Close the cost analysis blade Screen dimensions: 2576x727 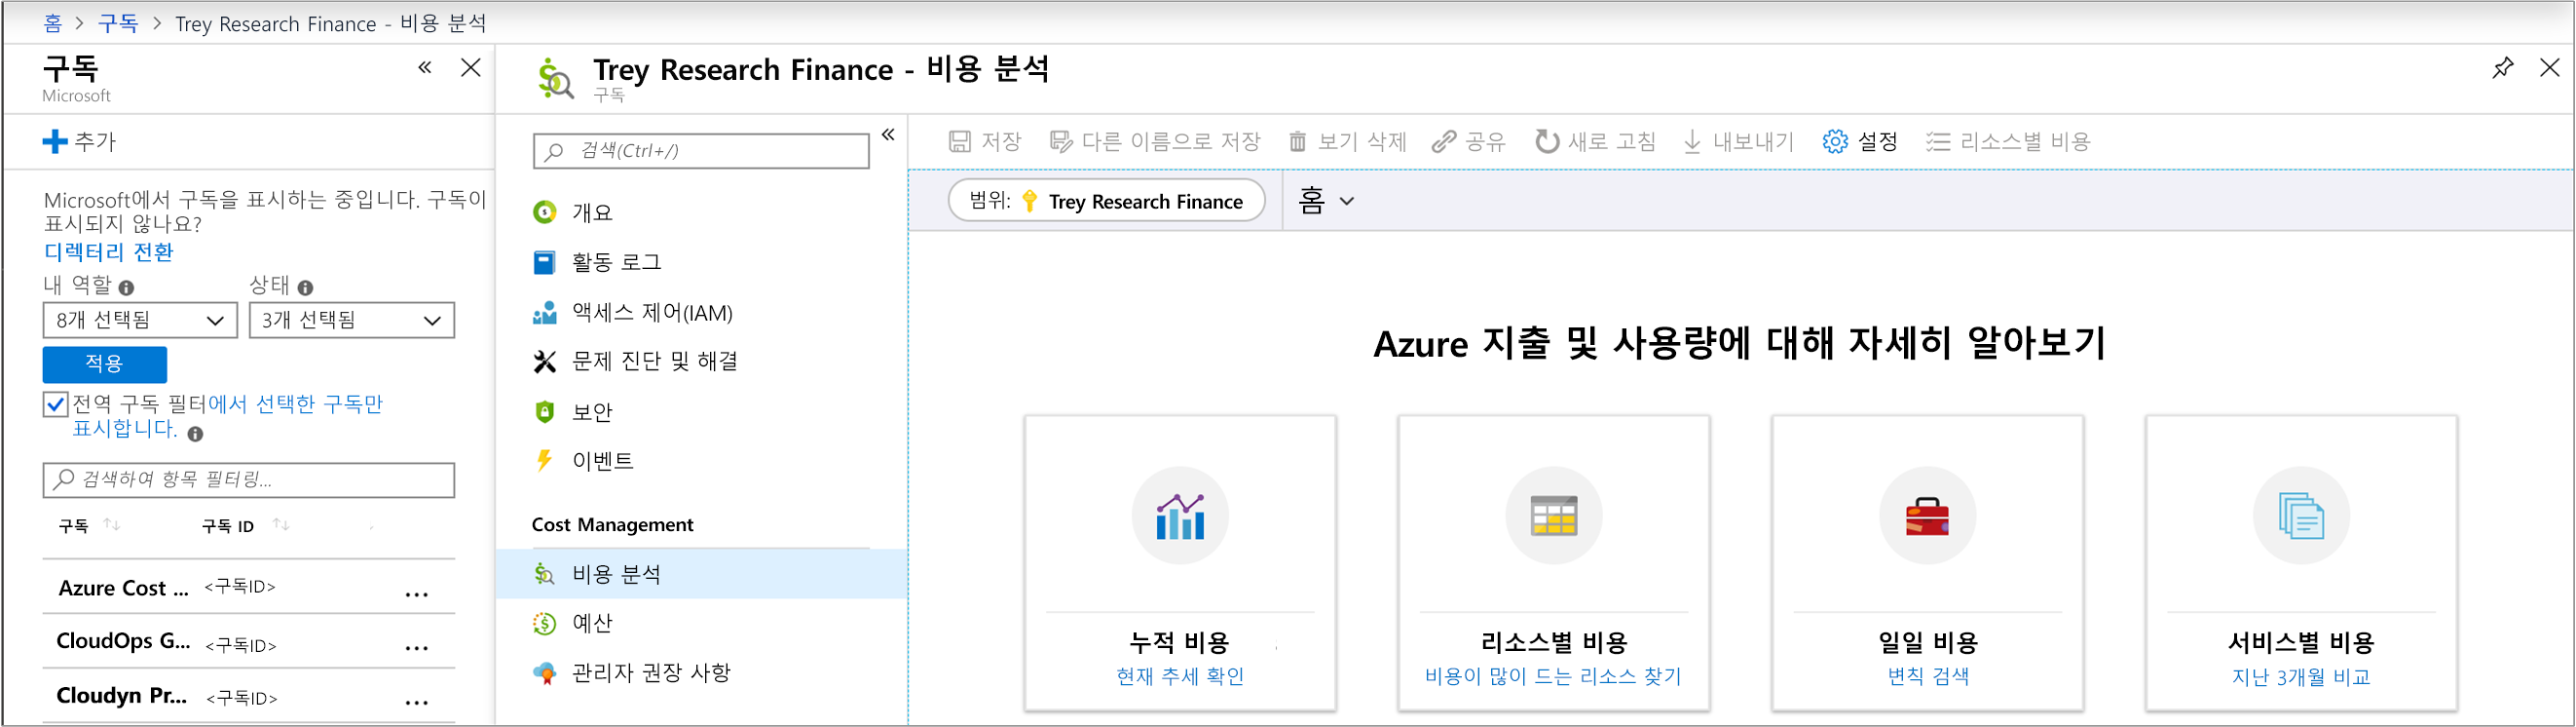pyautogui.click(x=2549, y=68)
